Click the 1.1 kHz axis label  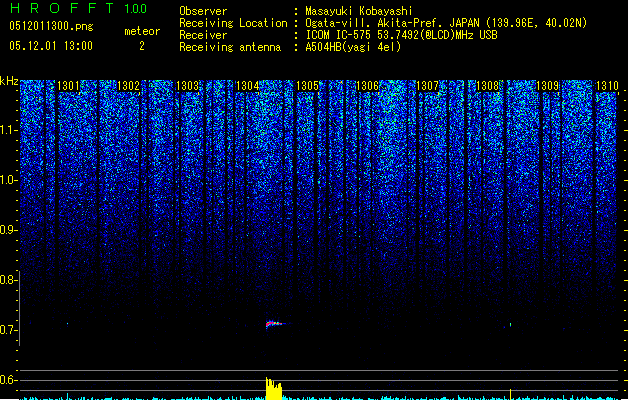coord(8,130)
